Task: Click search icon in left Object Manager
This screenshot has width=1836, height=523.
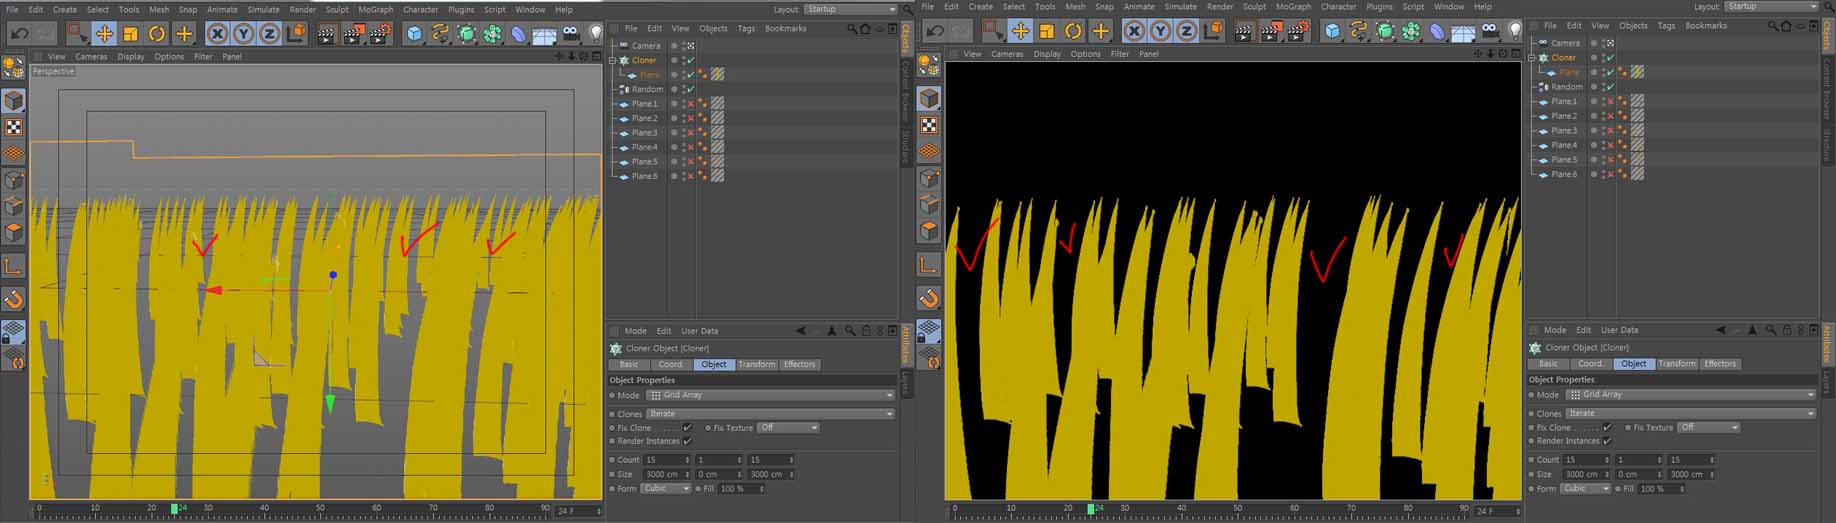Action: (x=852, y=29)
